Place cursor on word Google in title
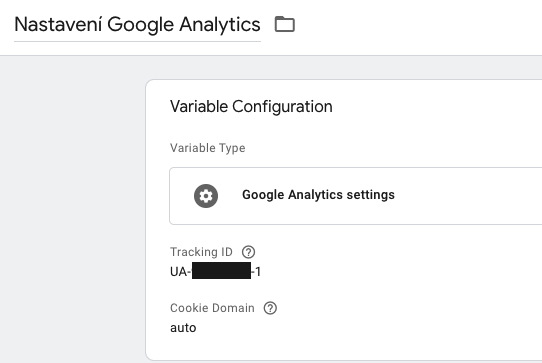The image size is (542, 363). point(140,25)
